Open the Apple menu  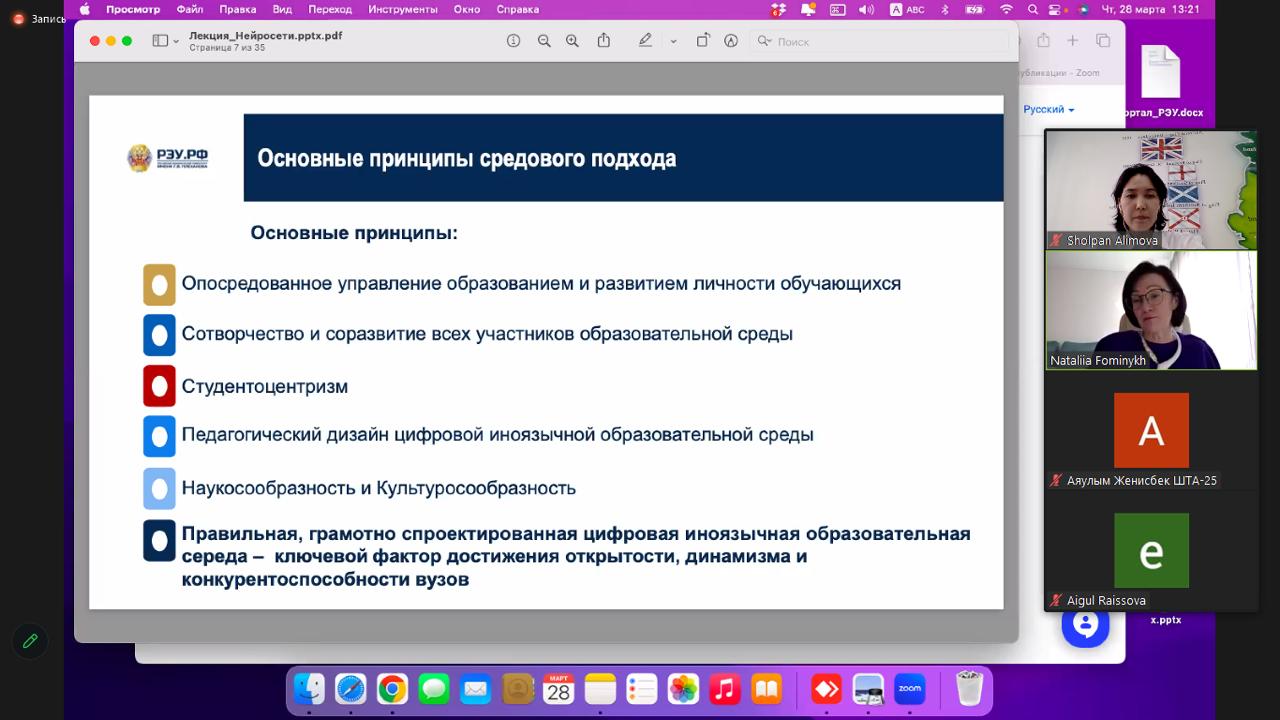(x=85, y=9)
